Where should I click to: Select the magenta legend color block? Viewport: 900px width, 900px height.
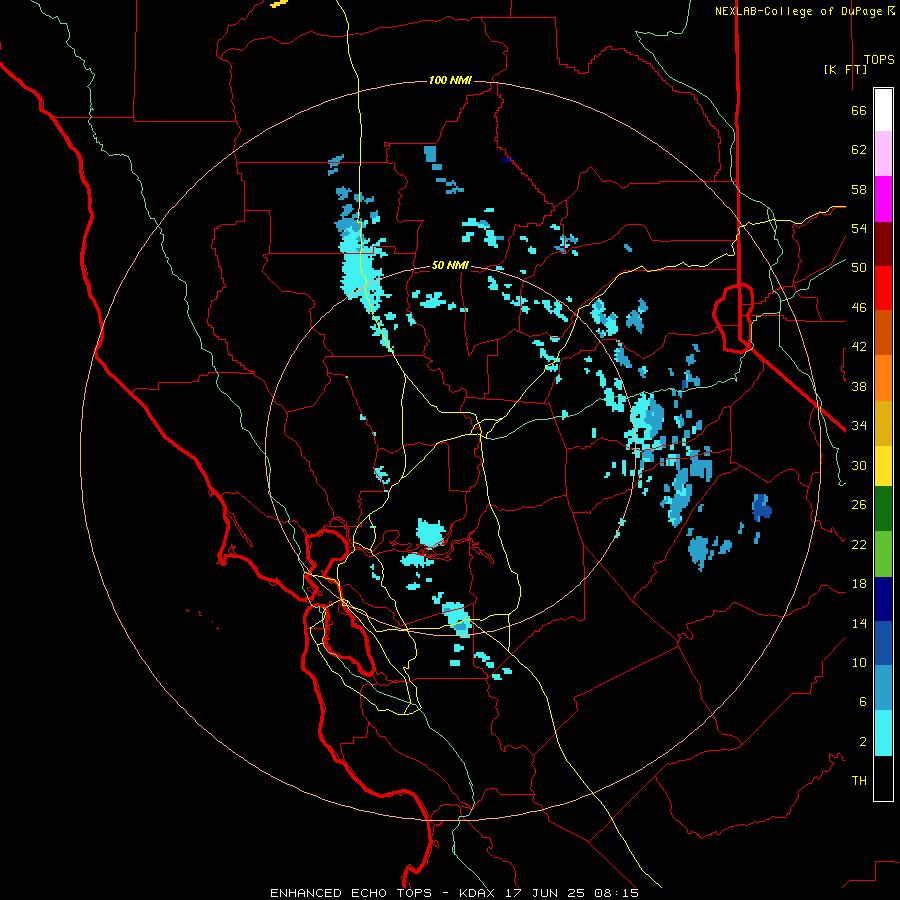point(883,199)
